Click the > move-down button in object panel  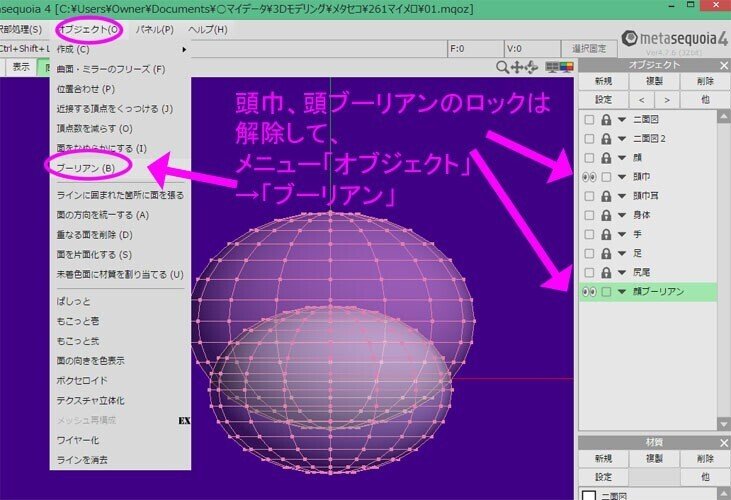pyautogui.click(x=667, y=100)
